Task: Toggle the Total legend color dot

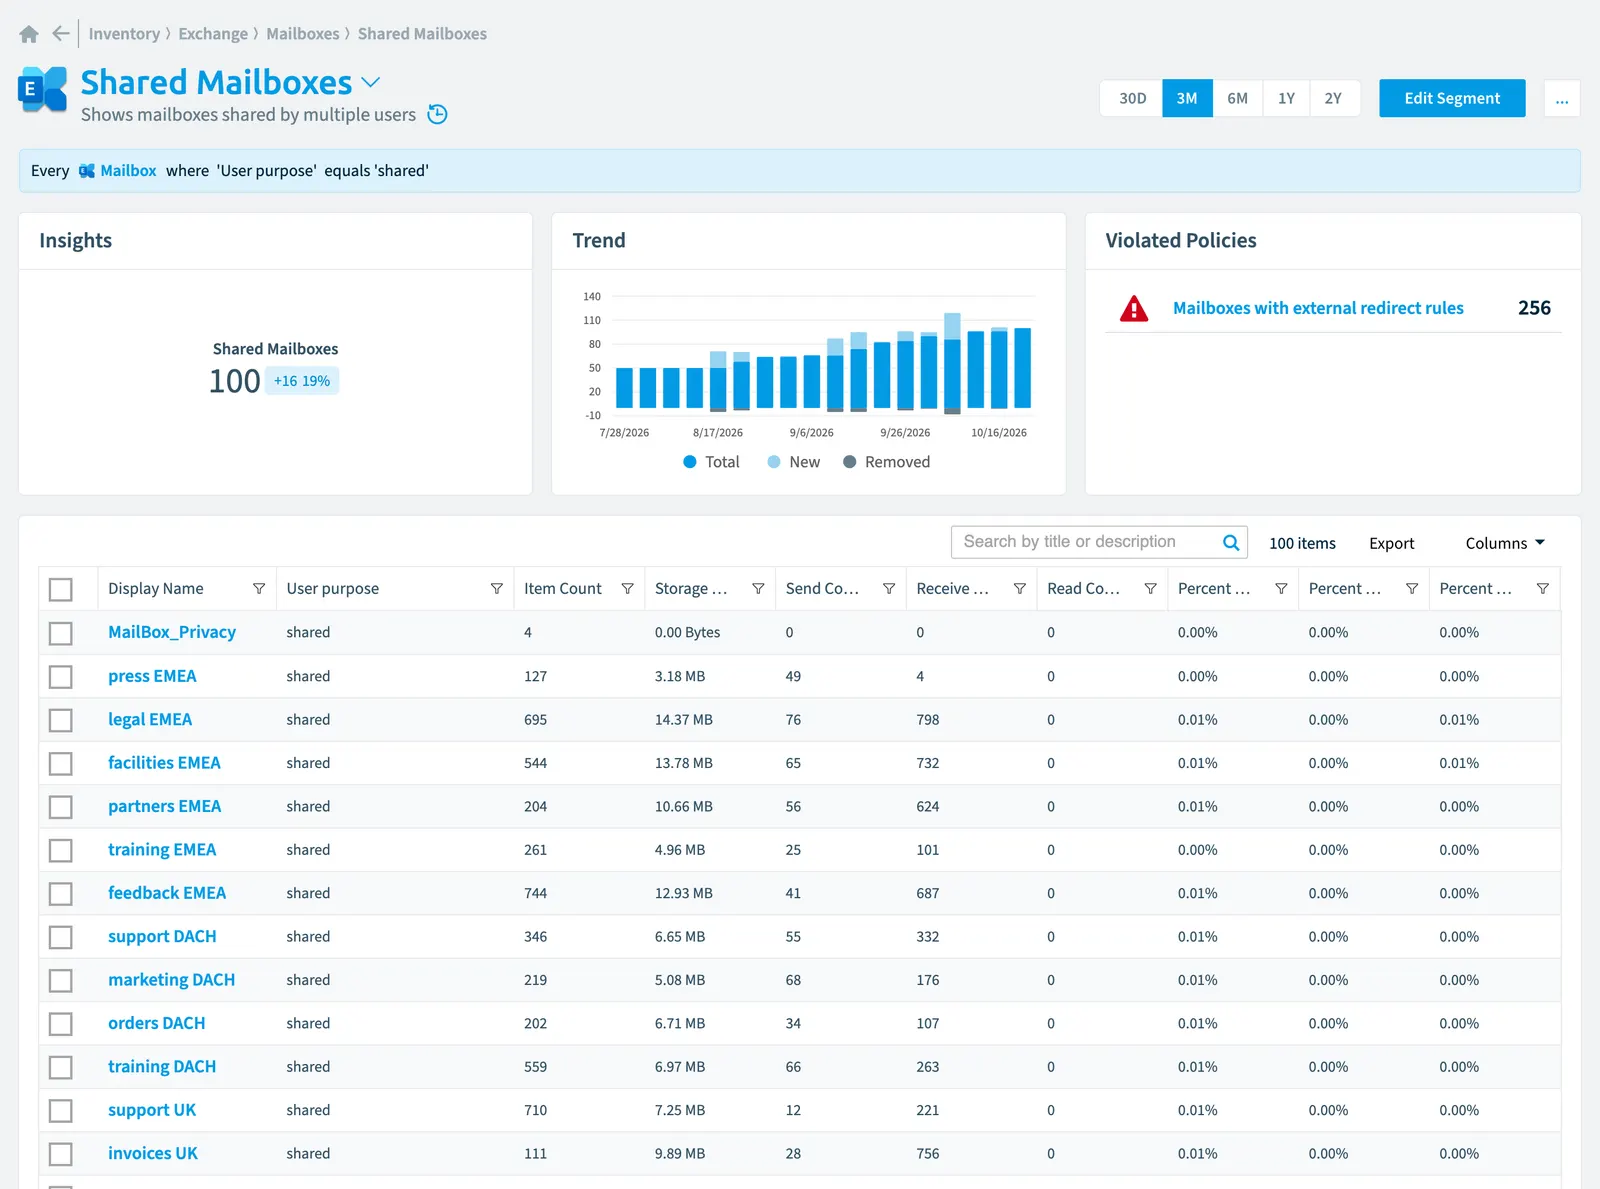Action: pyautogui.click(x=690, y=462)
